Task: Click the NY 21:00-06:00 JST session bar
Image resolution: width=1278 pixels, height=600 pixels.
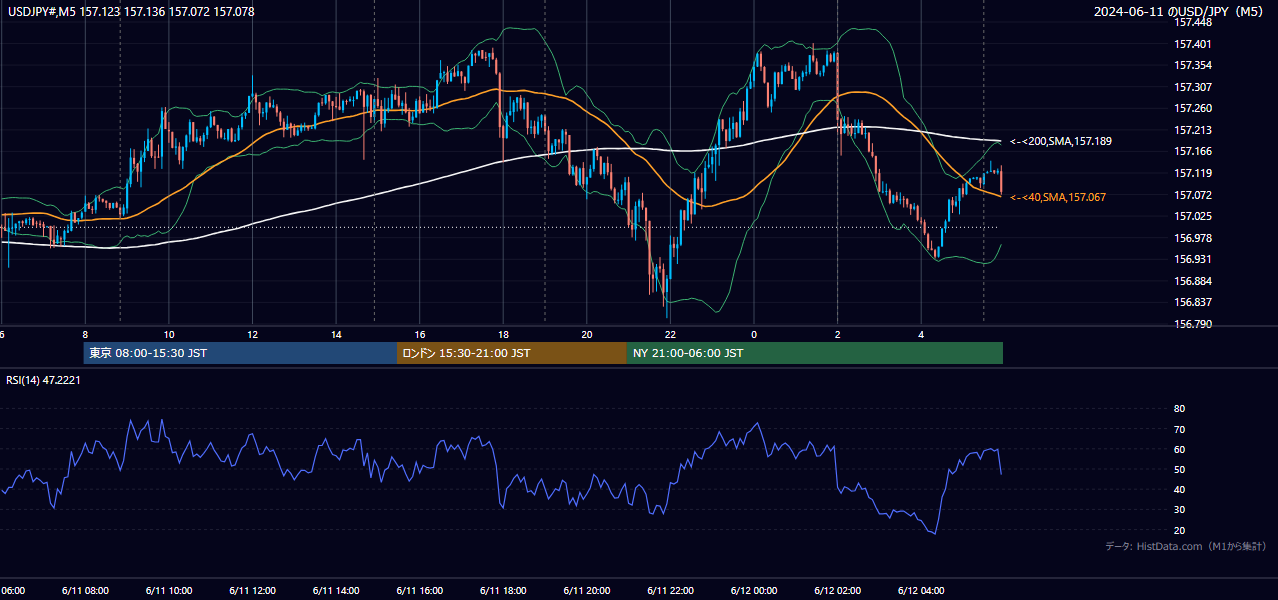Action: [x=815, y=353]
